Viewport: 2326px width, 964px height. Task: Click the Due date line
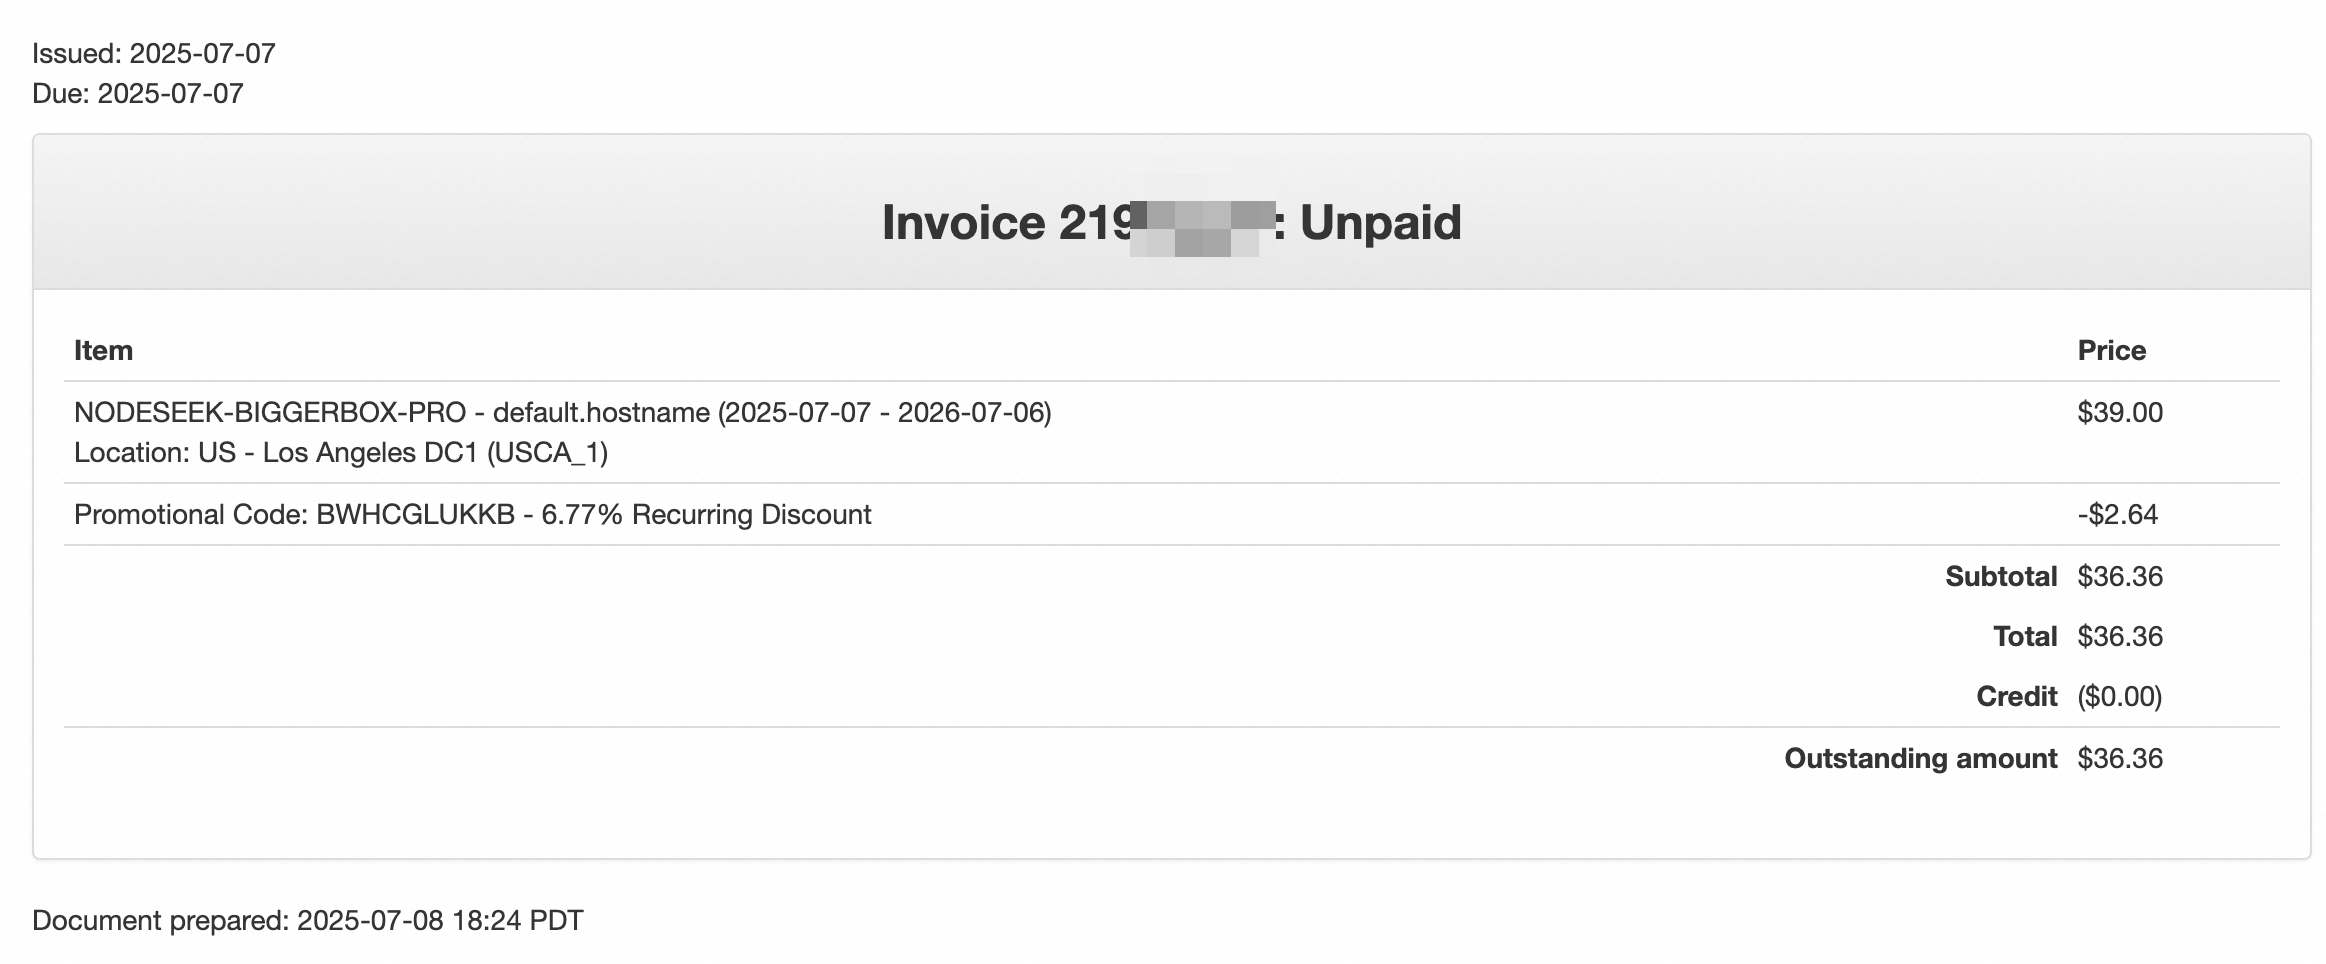(x=138, y=94)
